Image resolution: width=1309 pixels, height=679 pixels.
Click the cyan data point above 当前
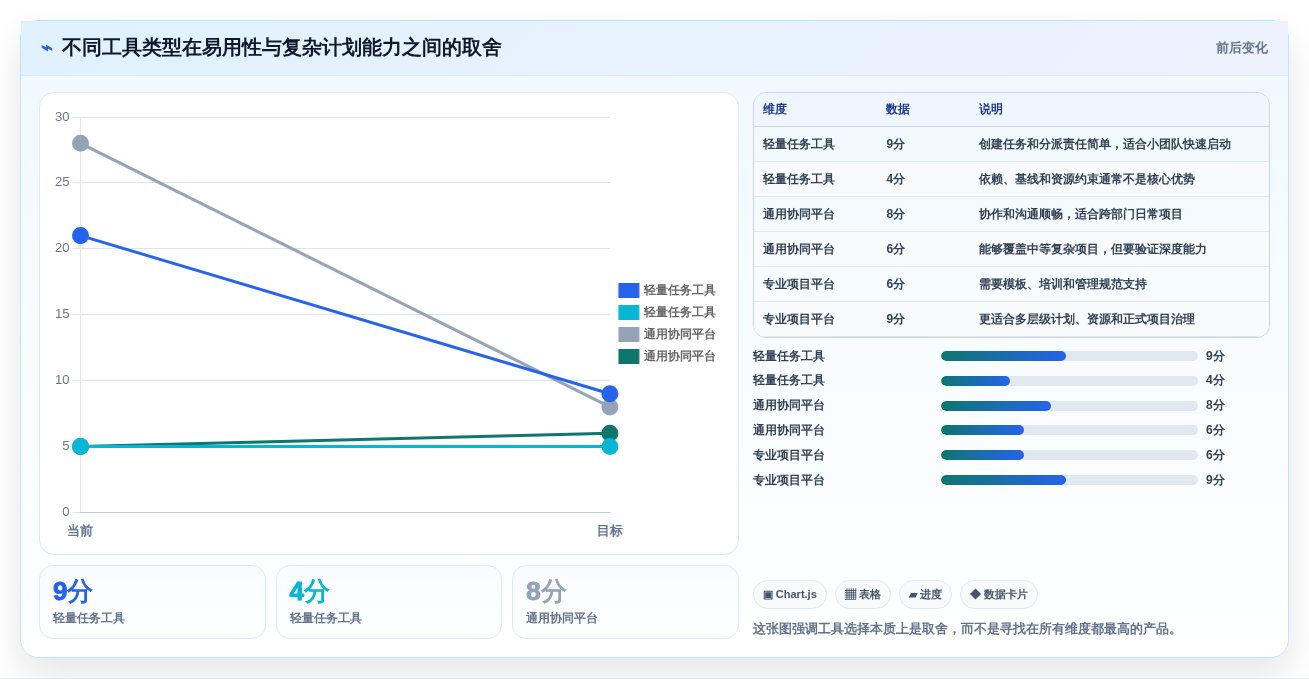pos(81,446)
